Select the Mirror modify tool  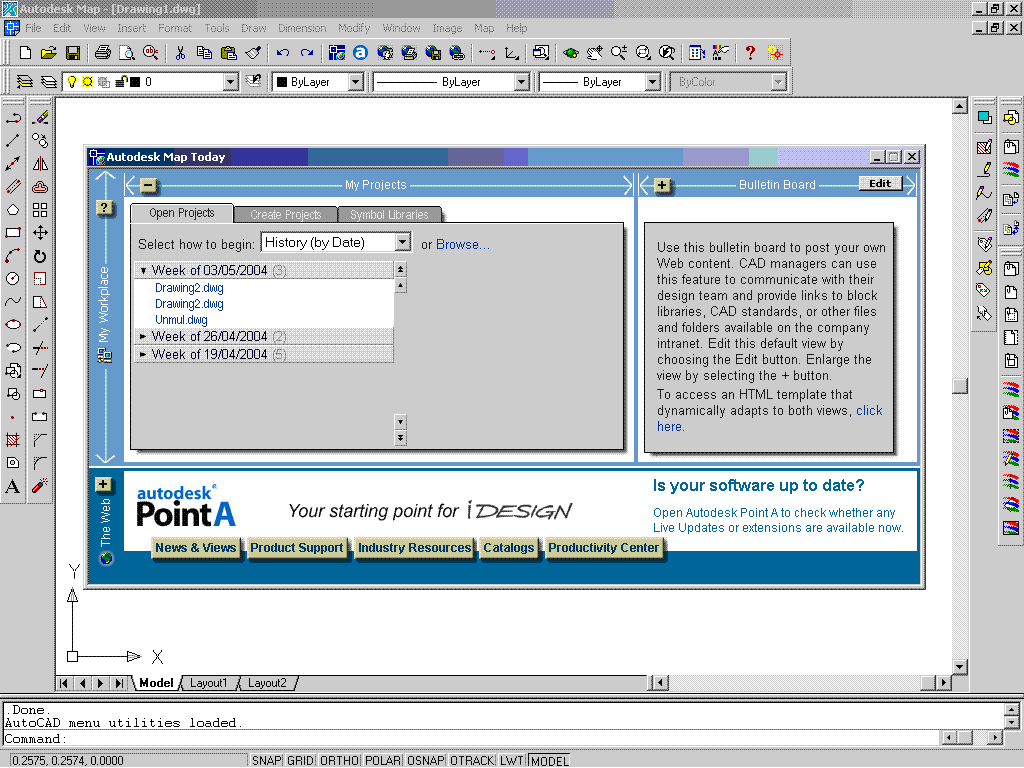[40, 163]
